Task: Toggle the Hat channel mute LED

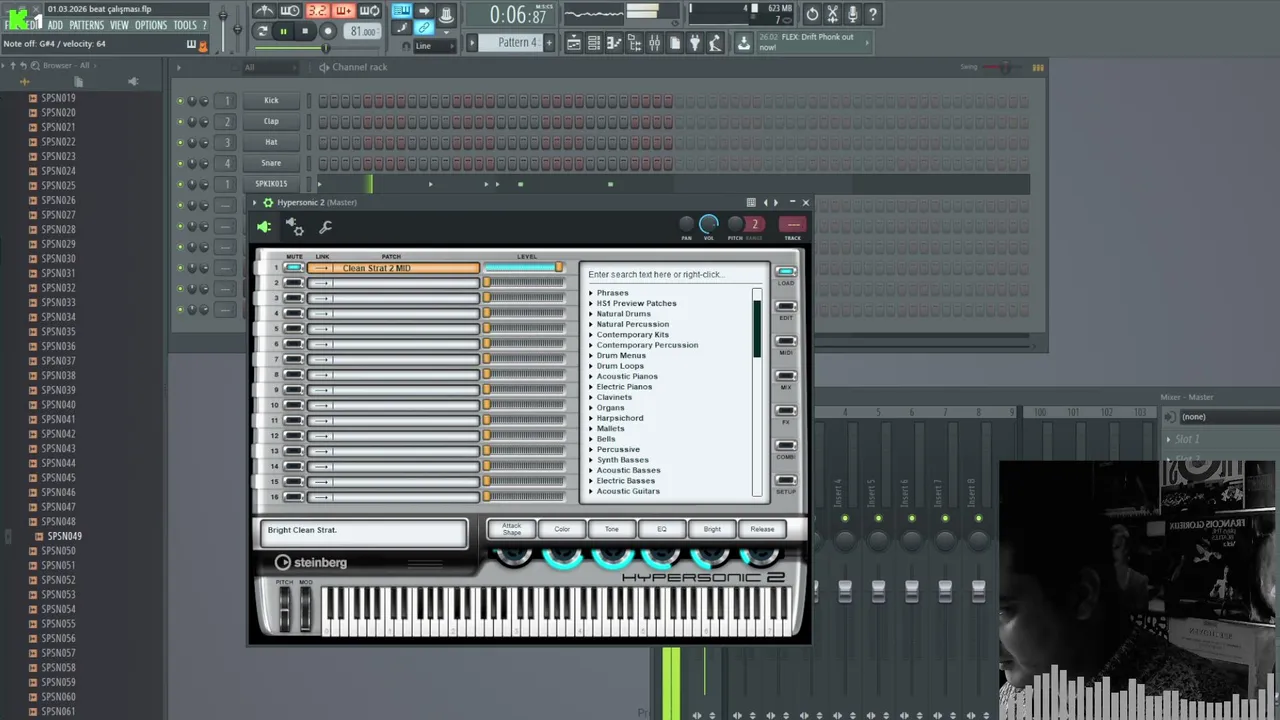Action: click(x=181, y=143)
